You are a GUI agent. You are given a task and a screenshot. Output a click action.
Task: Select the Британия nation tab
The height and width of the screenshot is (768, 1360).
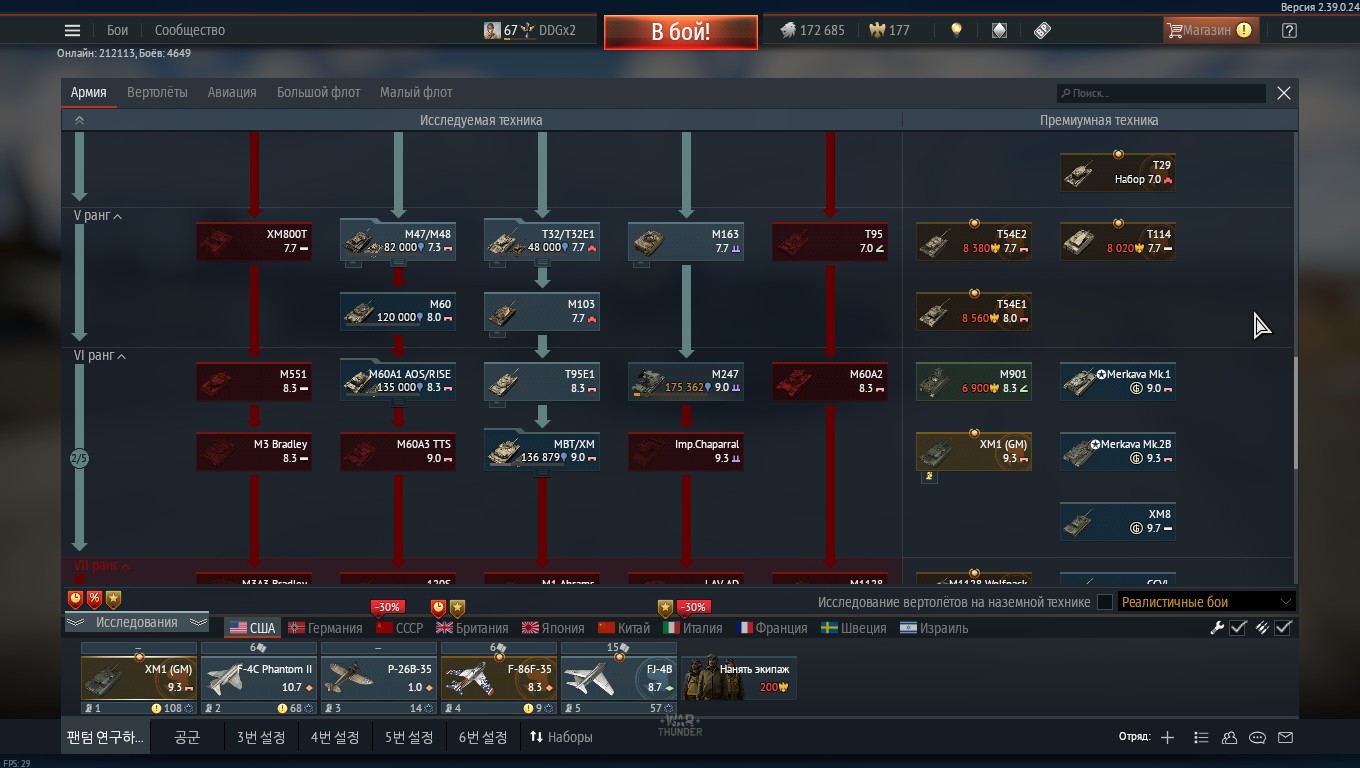(471, 628)
